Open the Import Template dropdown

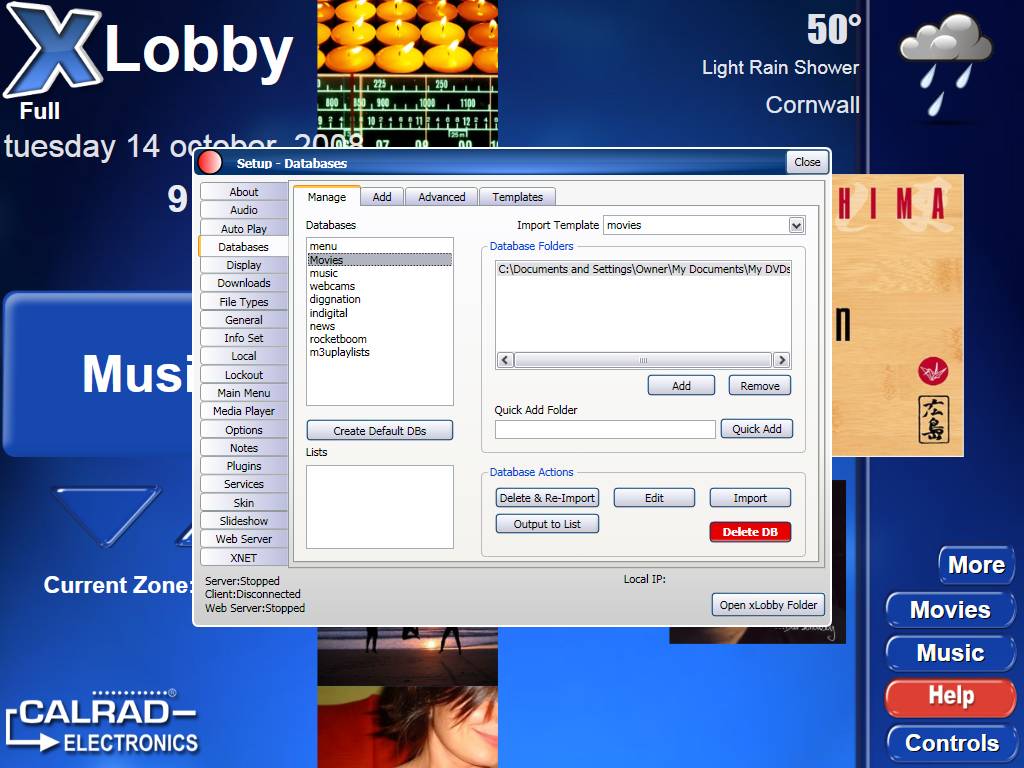[795, 225]
